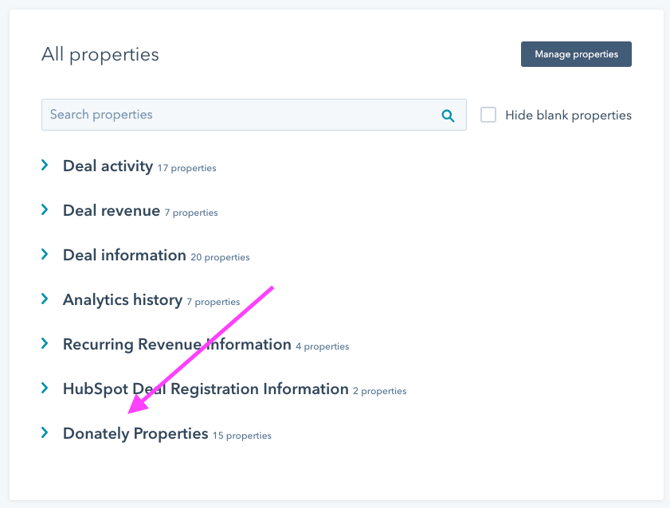Image resolution: width=670 pixels, height=508 pixels.
Task: Expand the Deal activity chevron
Action: point(45,166)
